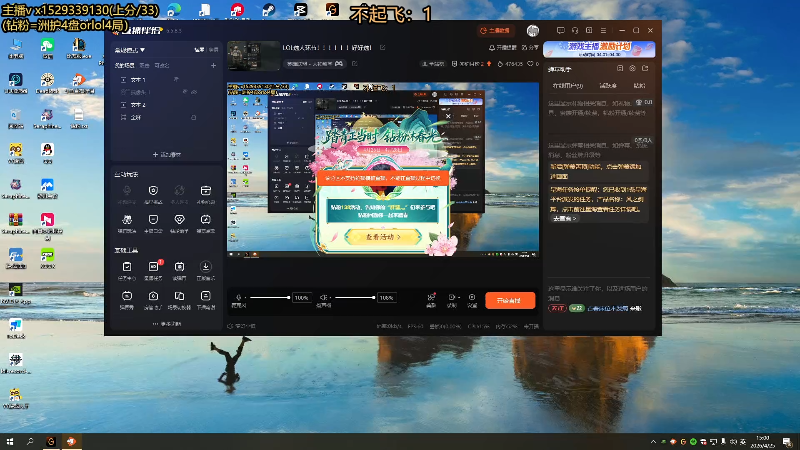The image size is (800, 450).
Task: Click the orange-outlined button in the title bar
Action: [x=495, y=31]
